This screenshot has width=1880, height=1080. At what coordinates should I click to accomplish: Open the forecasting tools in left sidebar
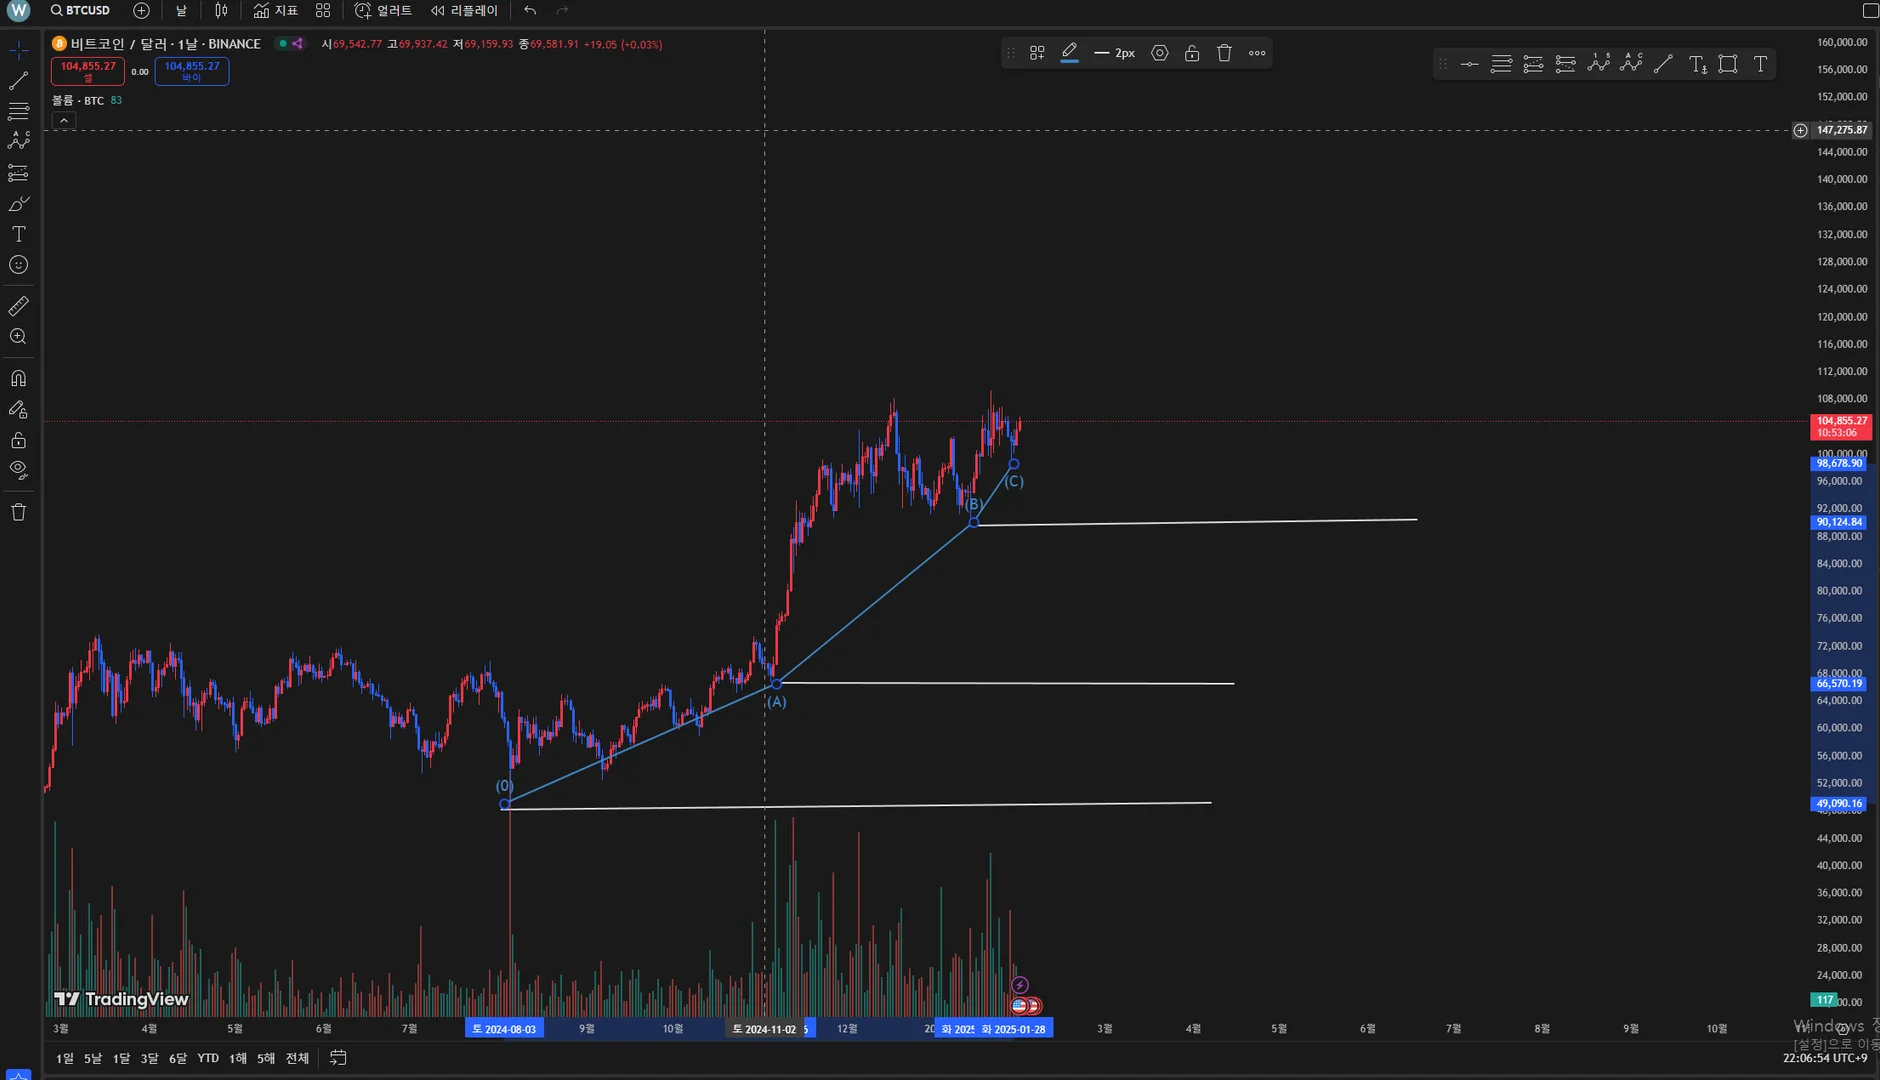tap(18, 173)
